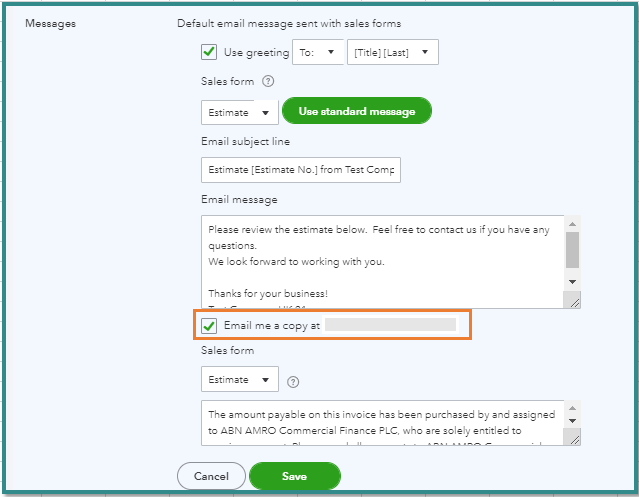
Task: Click the ABN AMRO message text area
Action: pyautogui.click(x=380, y=423)
